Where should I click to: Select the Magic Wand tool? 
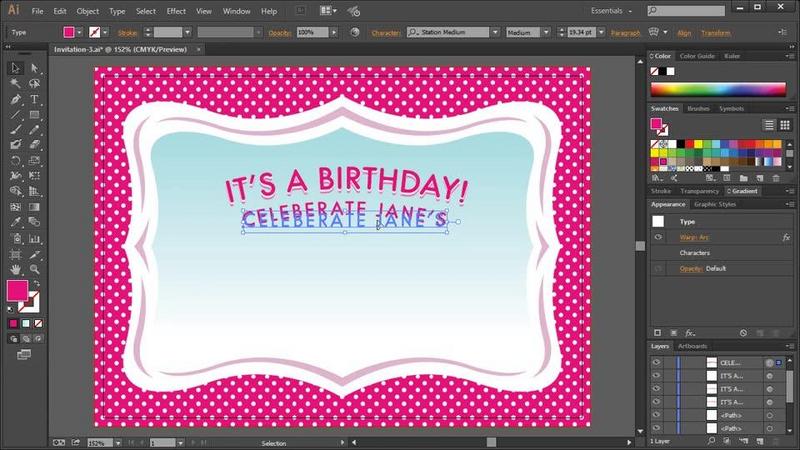(15, 83)
